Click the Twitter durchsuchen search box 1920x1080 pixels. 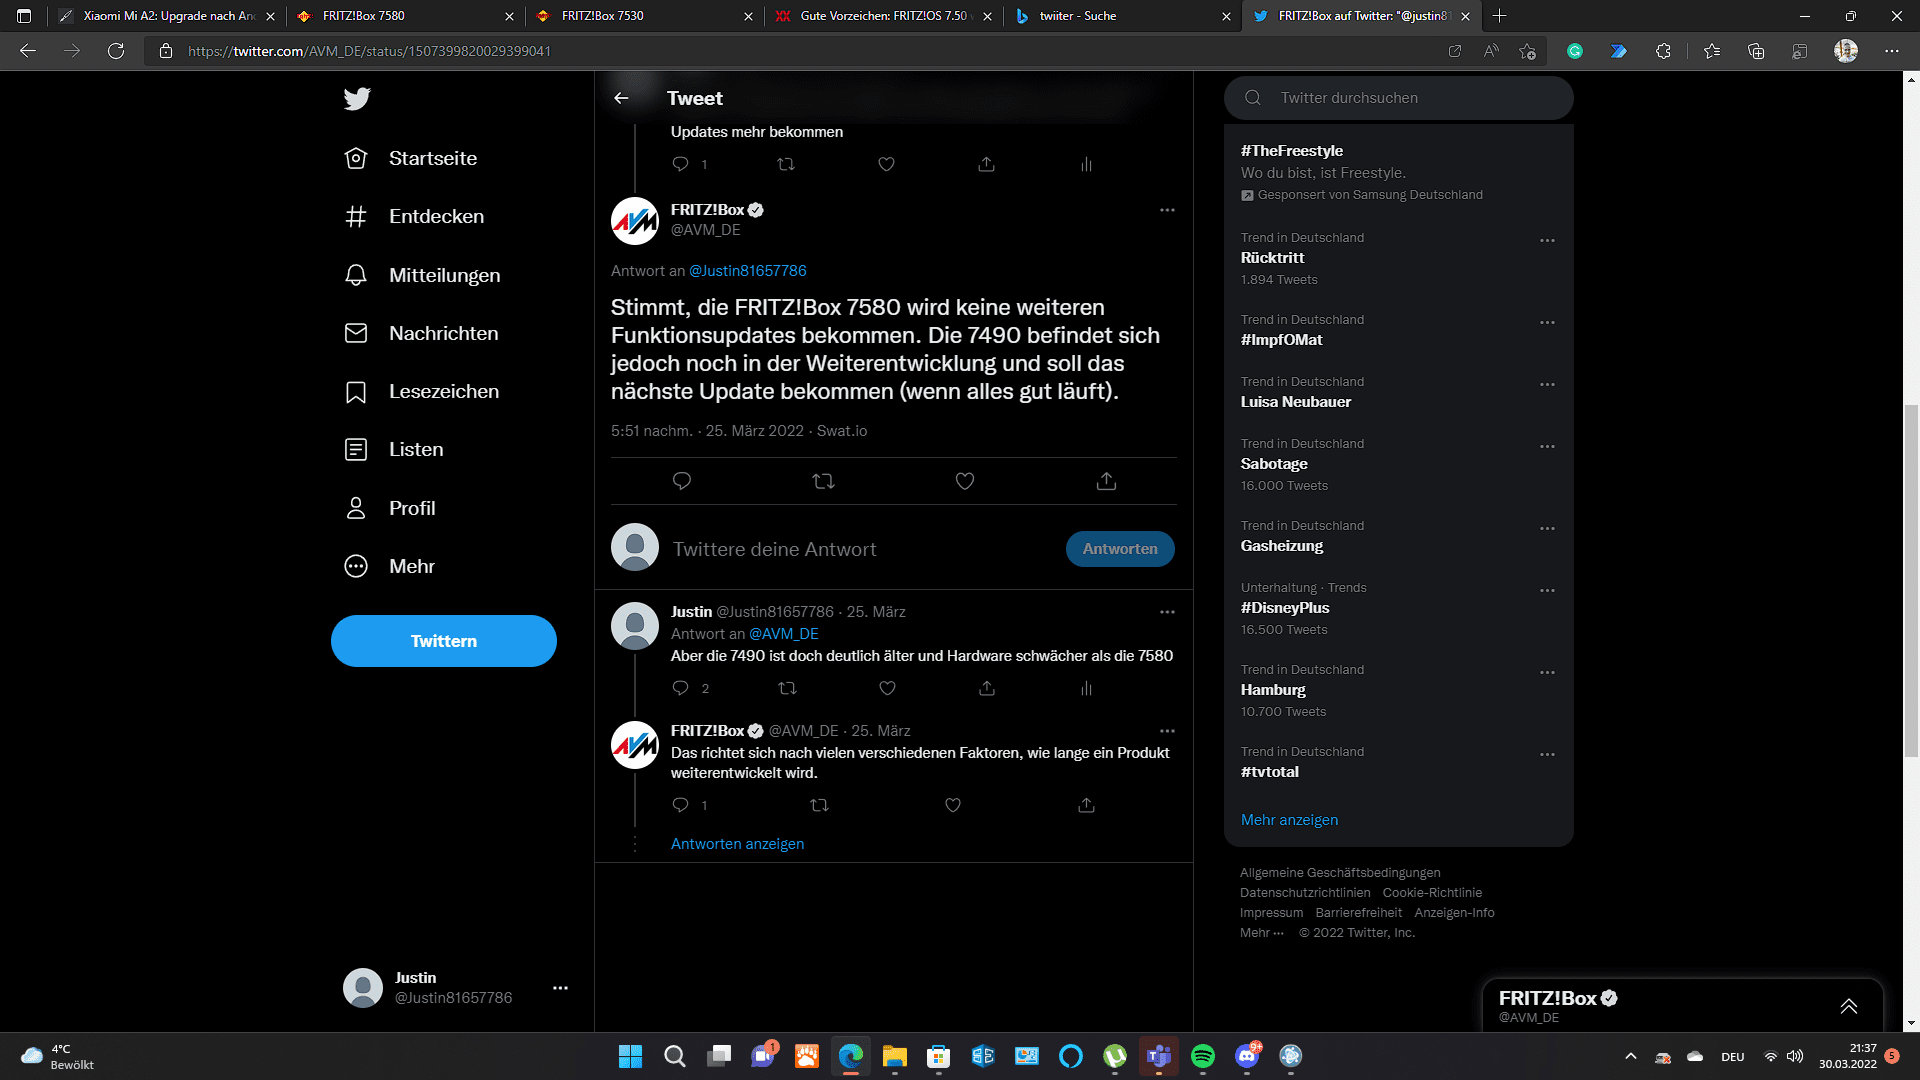pyautogui.click(x=1398, y=98)
